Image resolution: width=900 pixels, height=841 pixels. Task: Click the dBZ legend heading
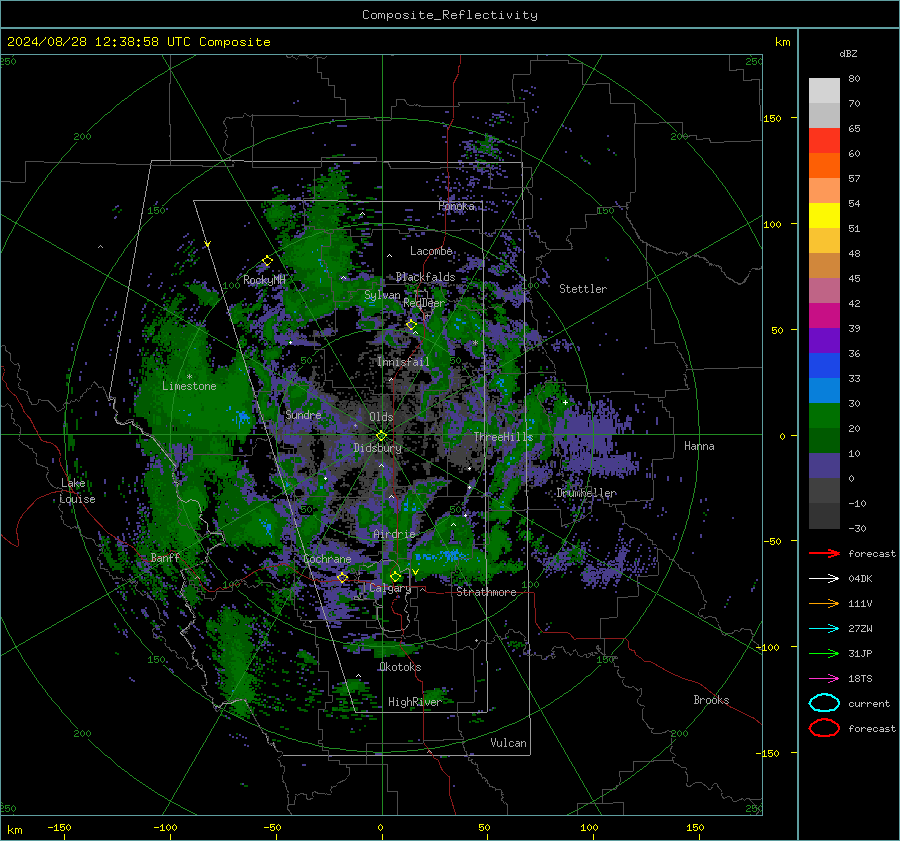coord(848,53)
